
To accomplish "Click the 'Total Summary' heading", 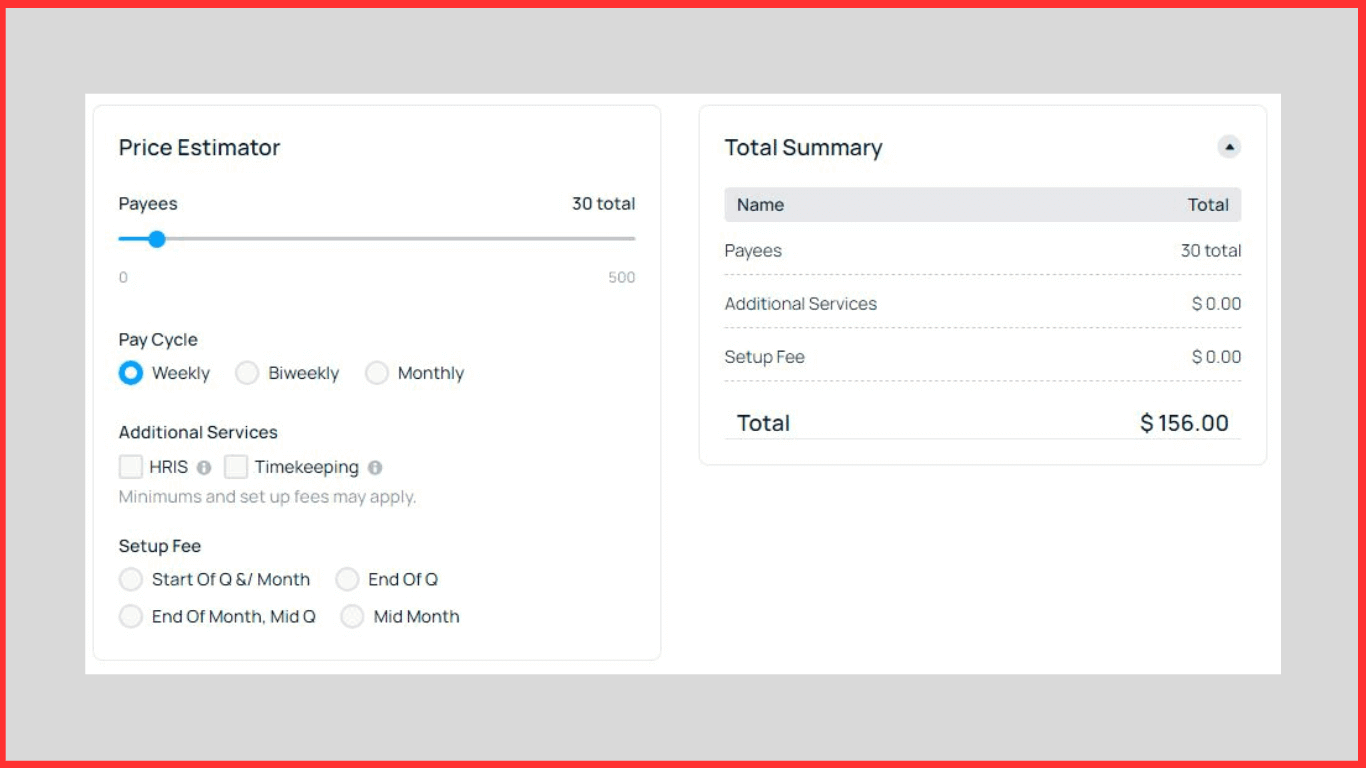I will (803, 148).
